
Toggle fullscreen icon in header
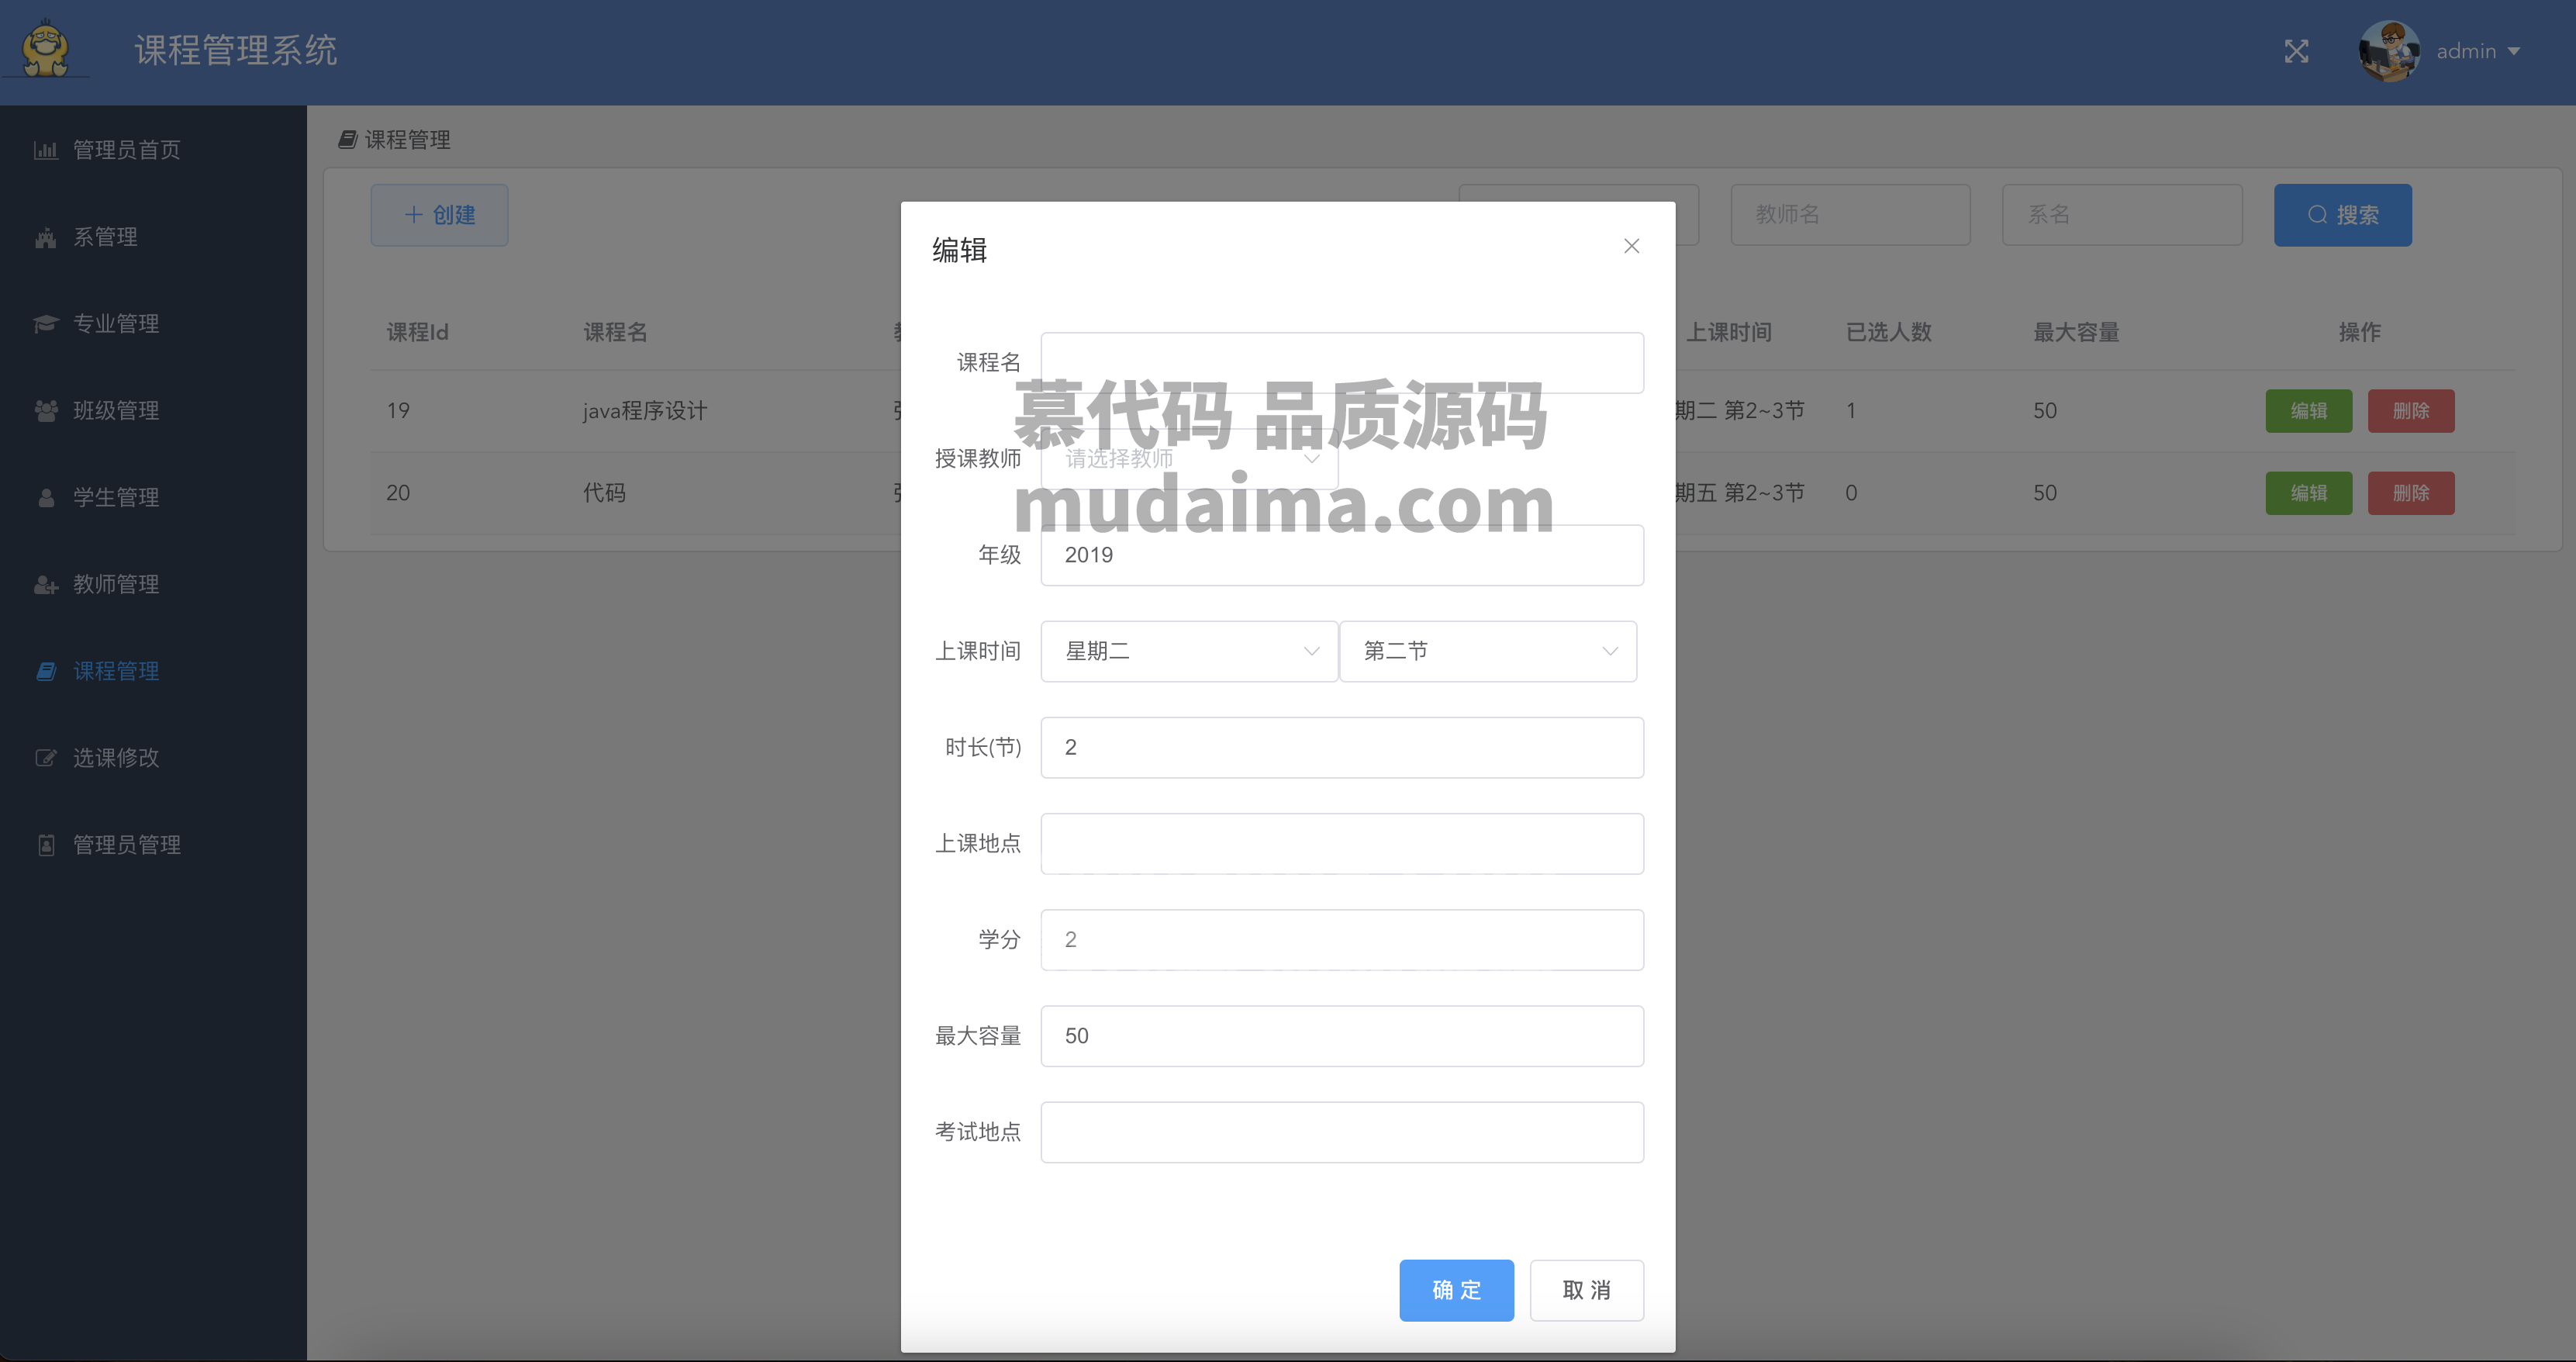click(2296, 51)
